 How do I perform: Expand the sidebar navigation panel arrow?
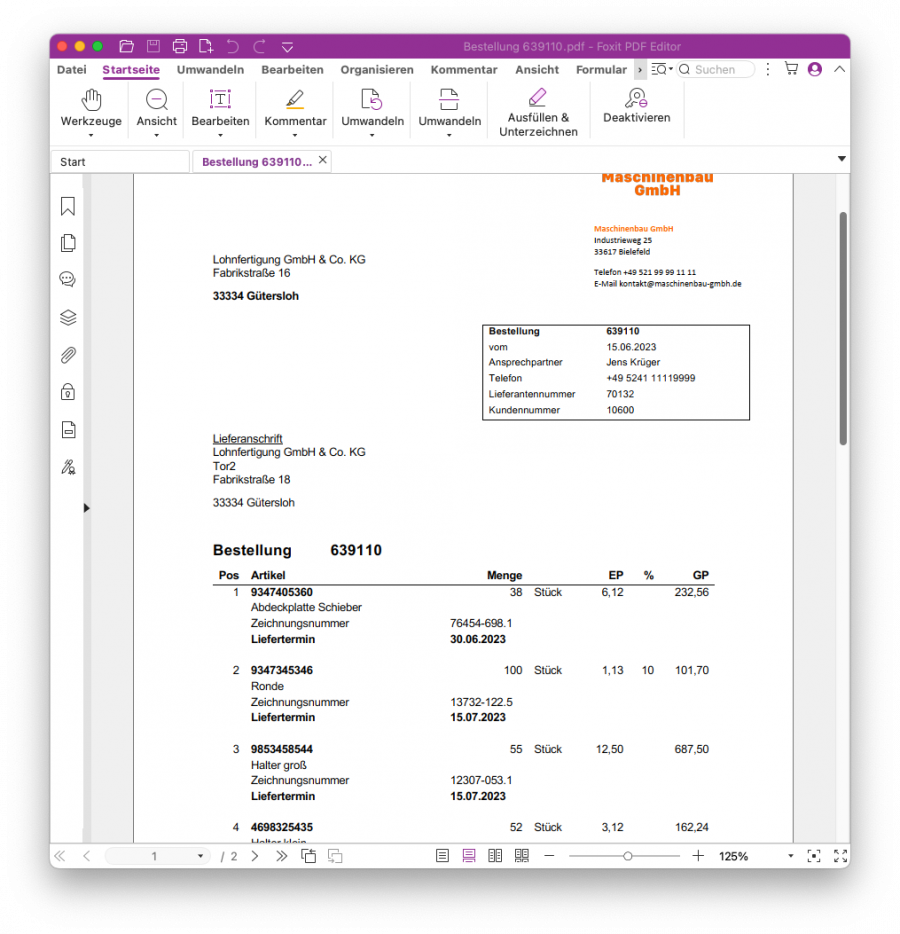[x=86, y=508]
